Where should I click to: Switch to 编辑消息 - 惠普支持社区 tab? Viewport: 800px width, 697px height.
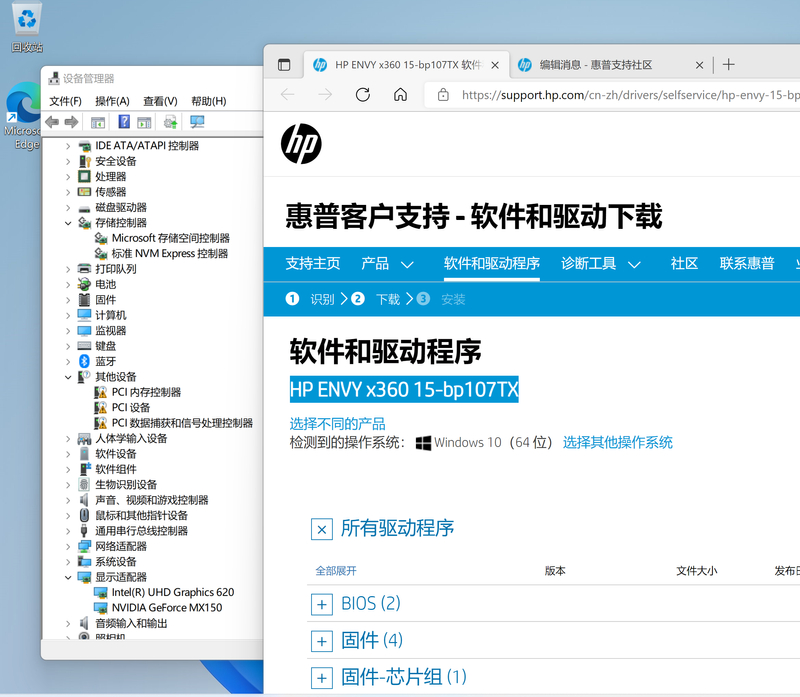(595, 64)
